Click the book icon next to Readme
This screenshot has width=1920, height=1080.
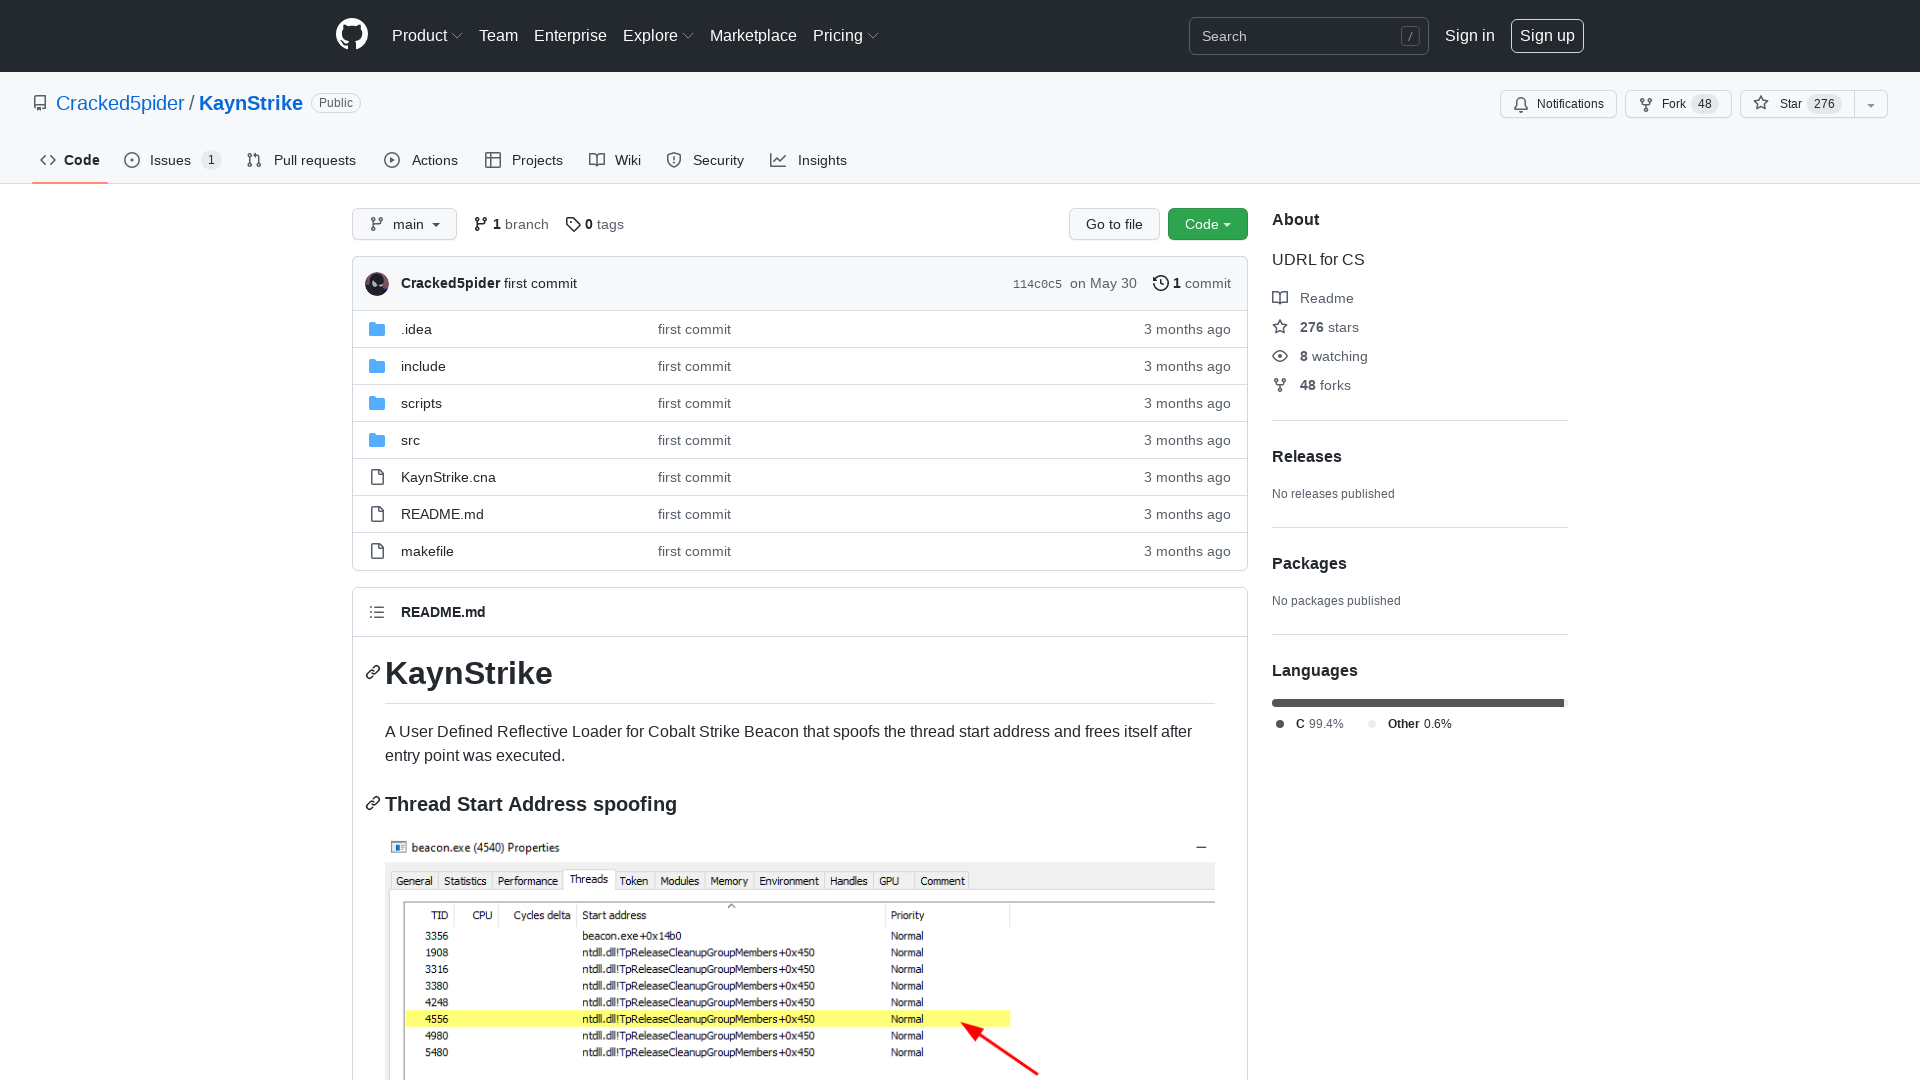pyautogui.click(x=1280, y=298)
